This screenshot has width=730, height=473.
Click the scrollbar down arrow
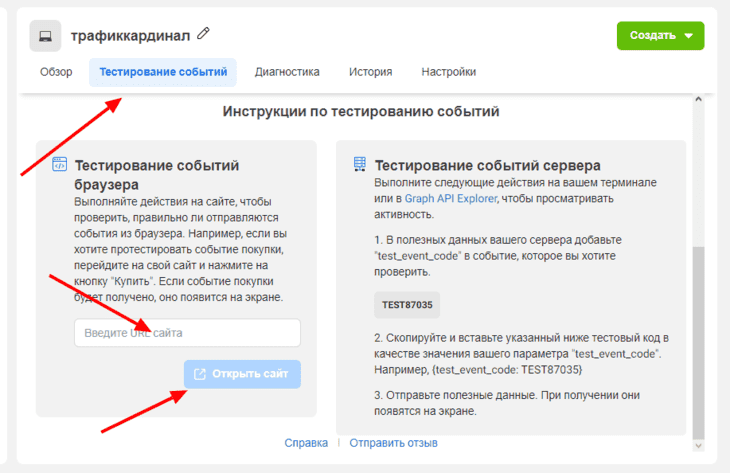tap(698, 446)
